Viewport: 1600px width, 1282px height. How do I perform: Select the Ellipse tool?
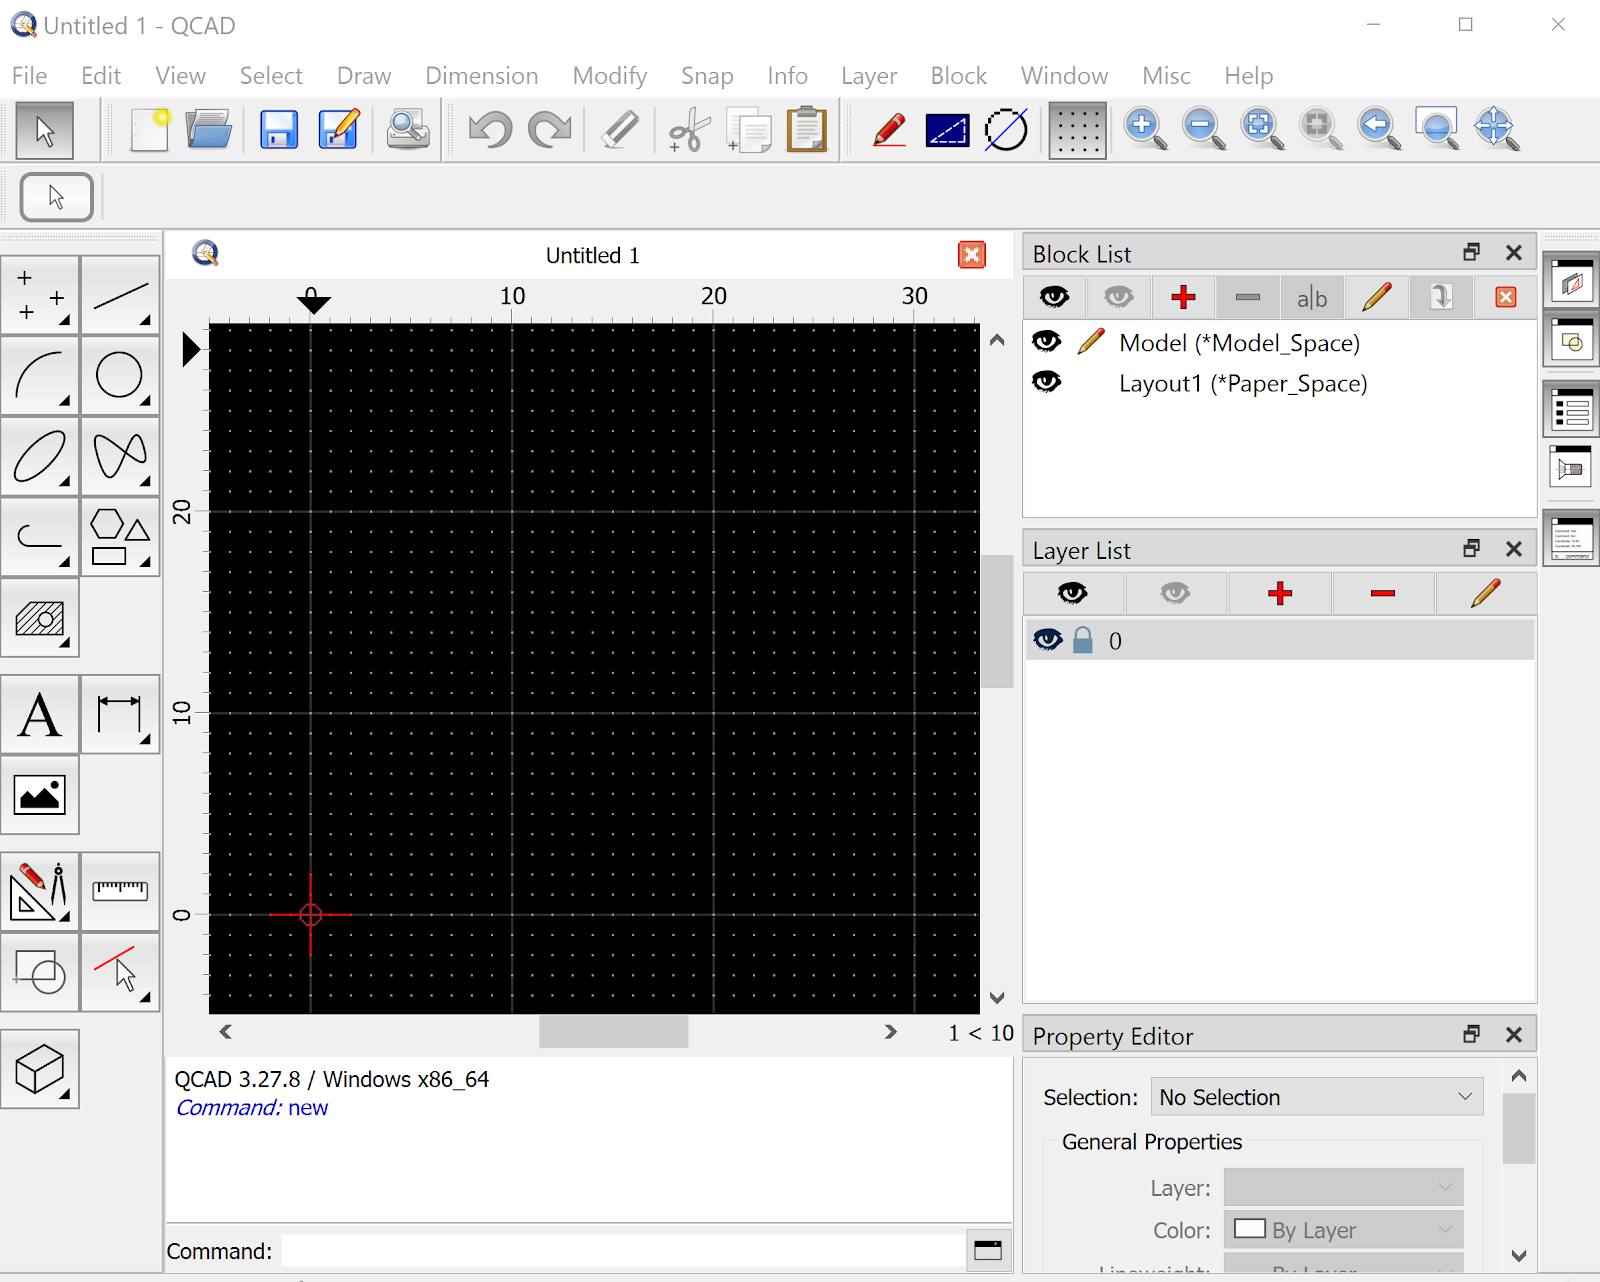coord(40,457)
